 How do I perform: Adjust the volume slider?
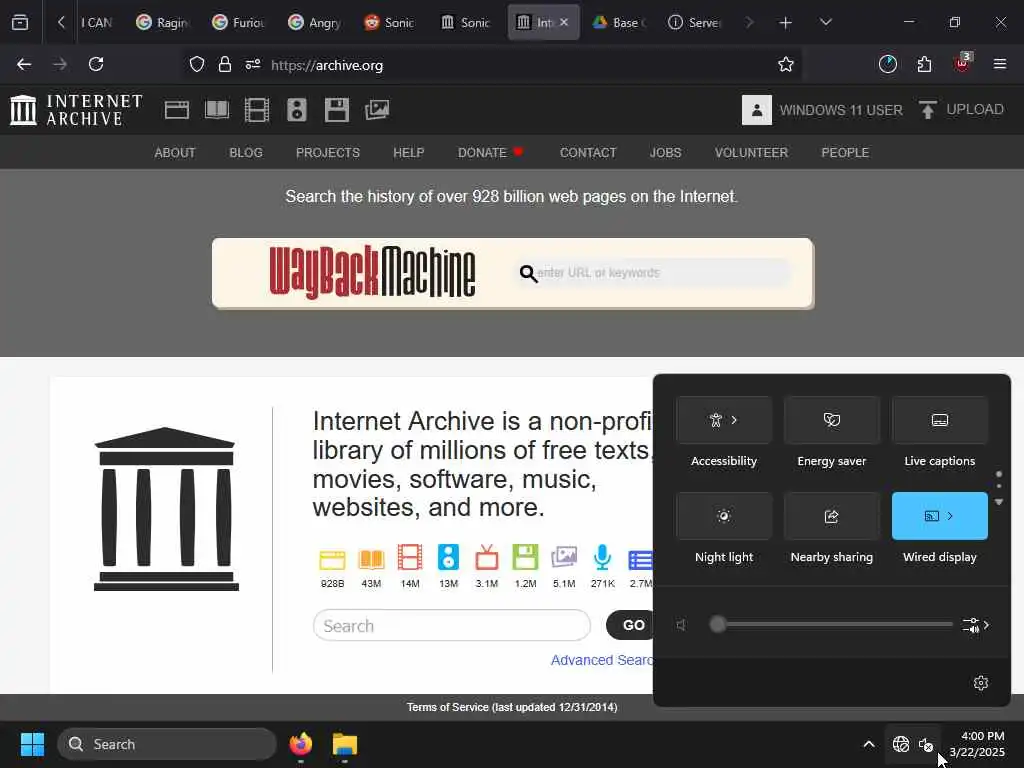tap(831, 624)
